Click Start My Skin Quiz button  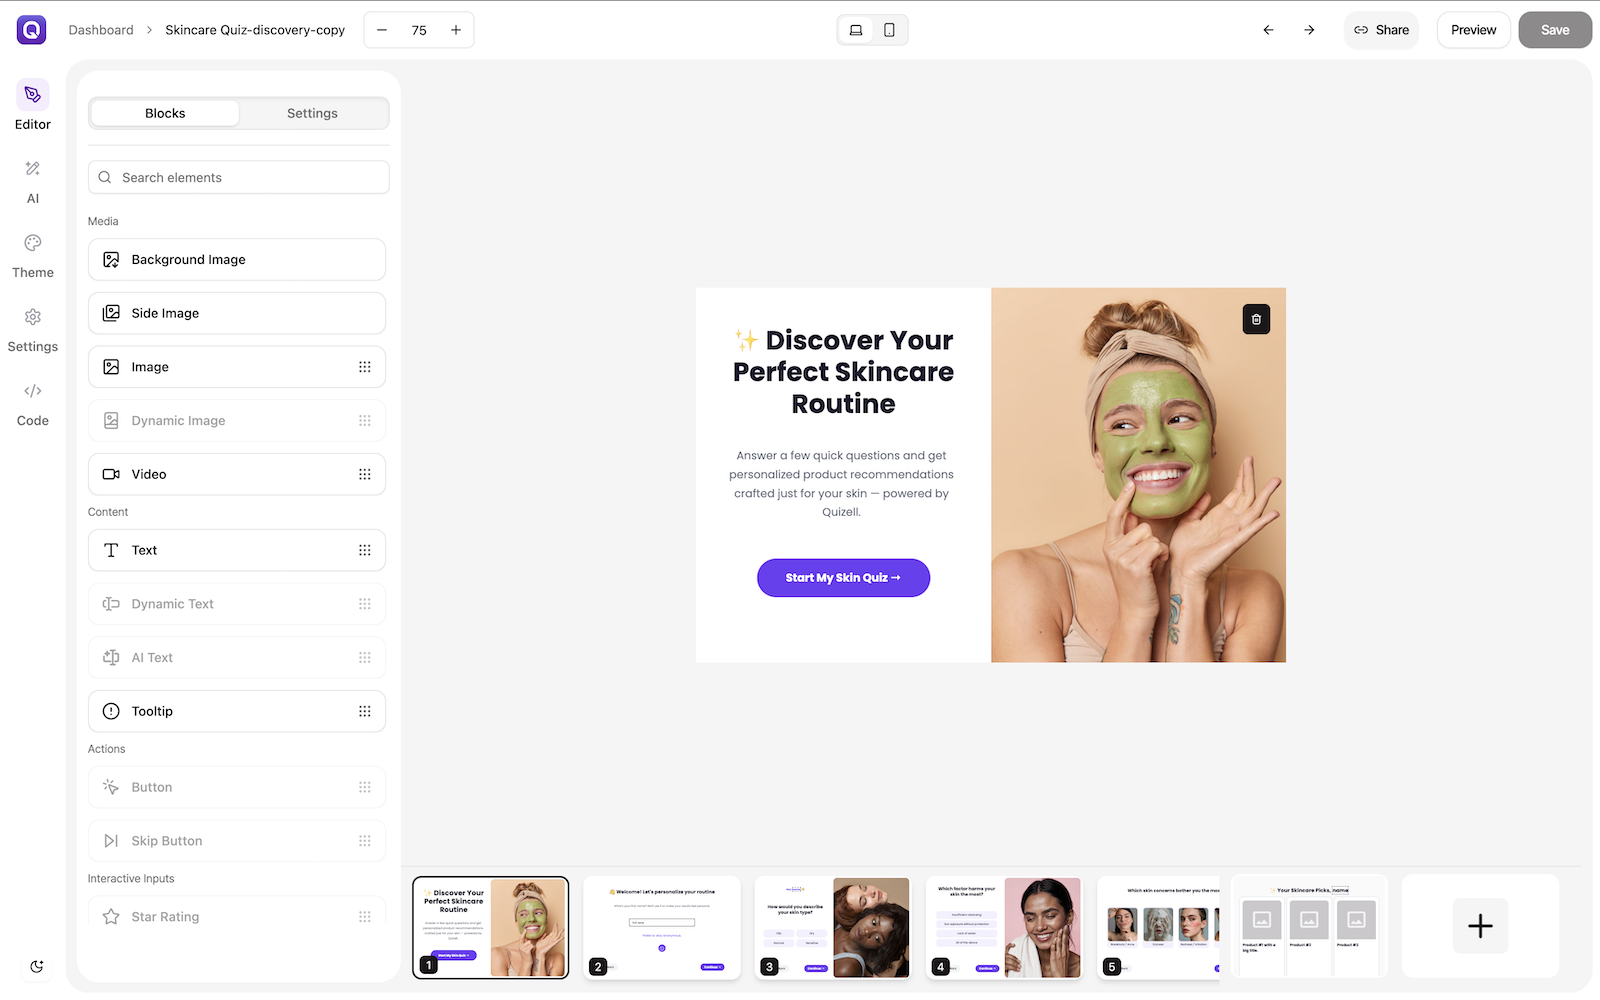click(x=843, y=578)
